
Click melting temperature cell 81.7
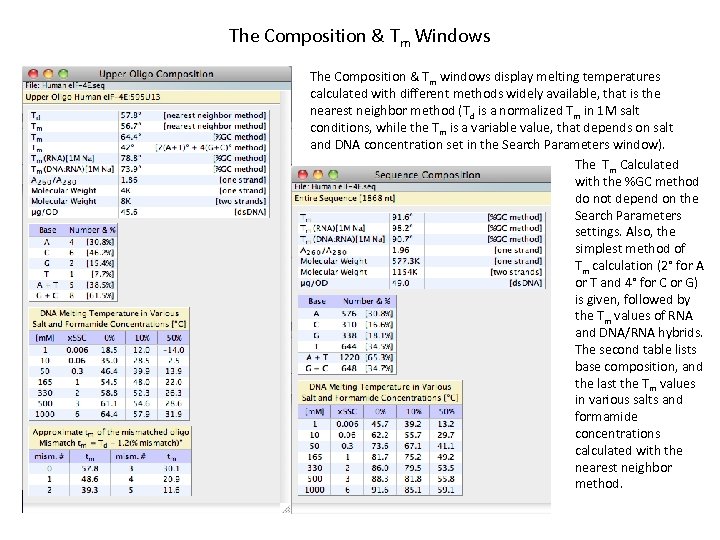(380, 457)
